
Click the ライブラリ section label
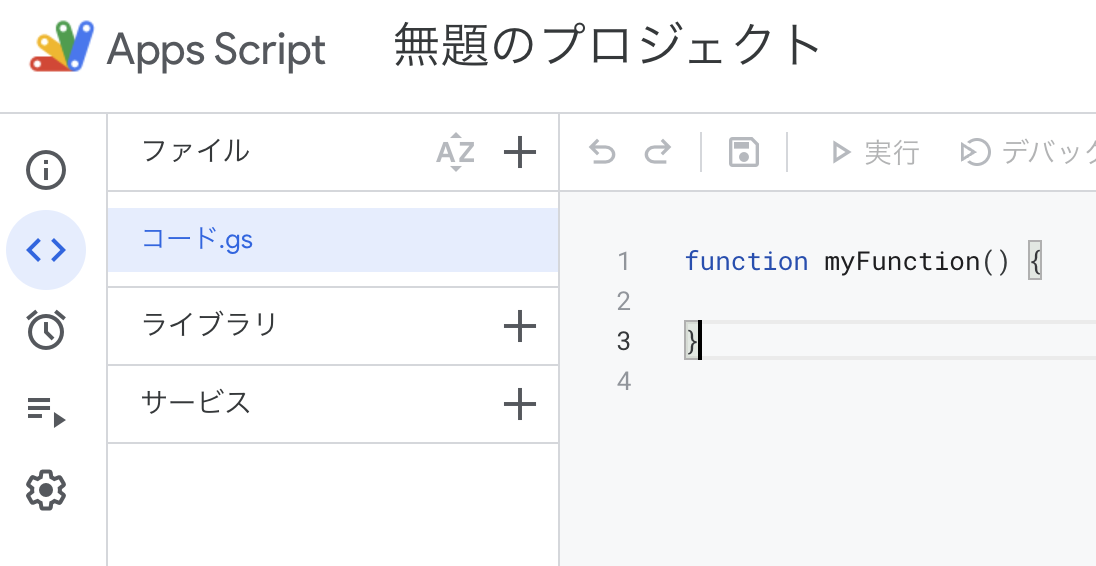[210, 325]
